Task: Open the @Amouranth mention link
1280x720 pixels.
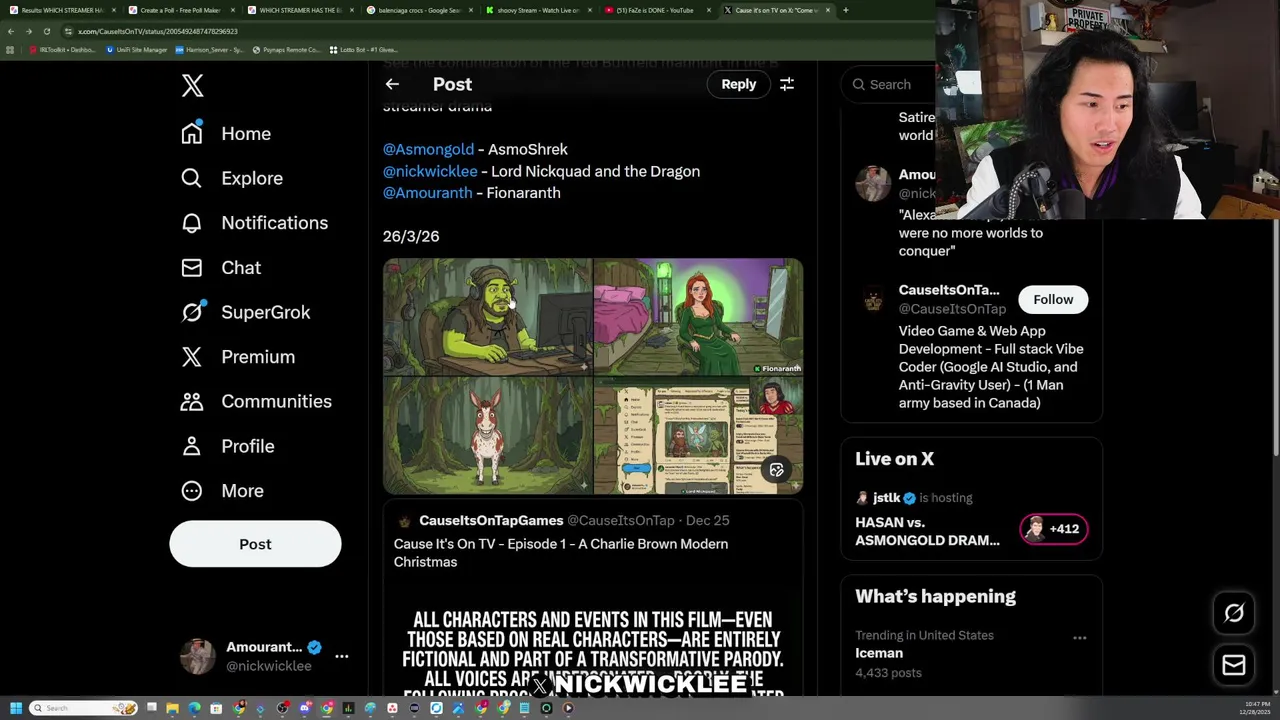Action: pyautogui.click(x=427, y=193)
